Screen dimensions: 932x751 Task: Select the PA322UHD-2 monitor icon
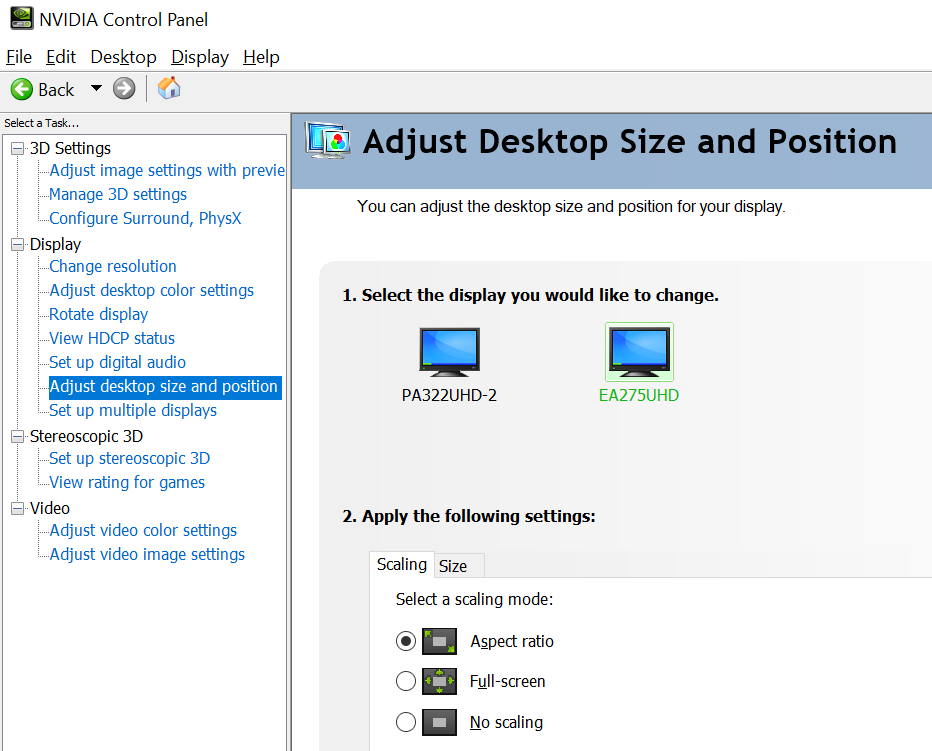click(x=449, y=352)
